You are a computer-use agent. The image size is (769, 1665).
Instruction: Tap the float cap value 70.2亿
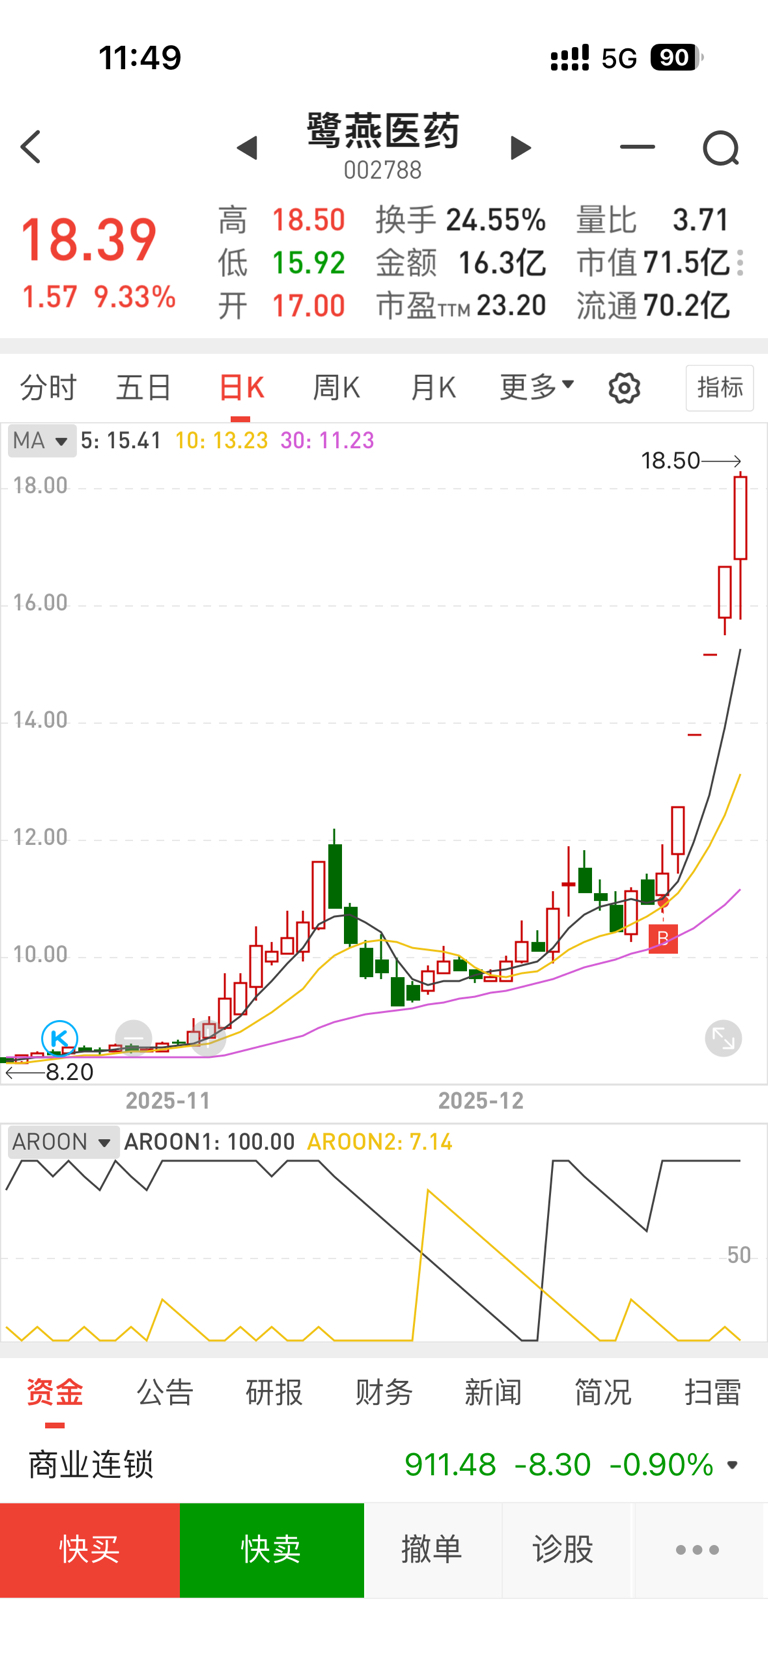tap(687, 306)
